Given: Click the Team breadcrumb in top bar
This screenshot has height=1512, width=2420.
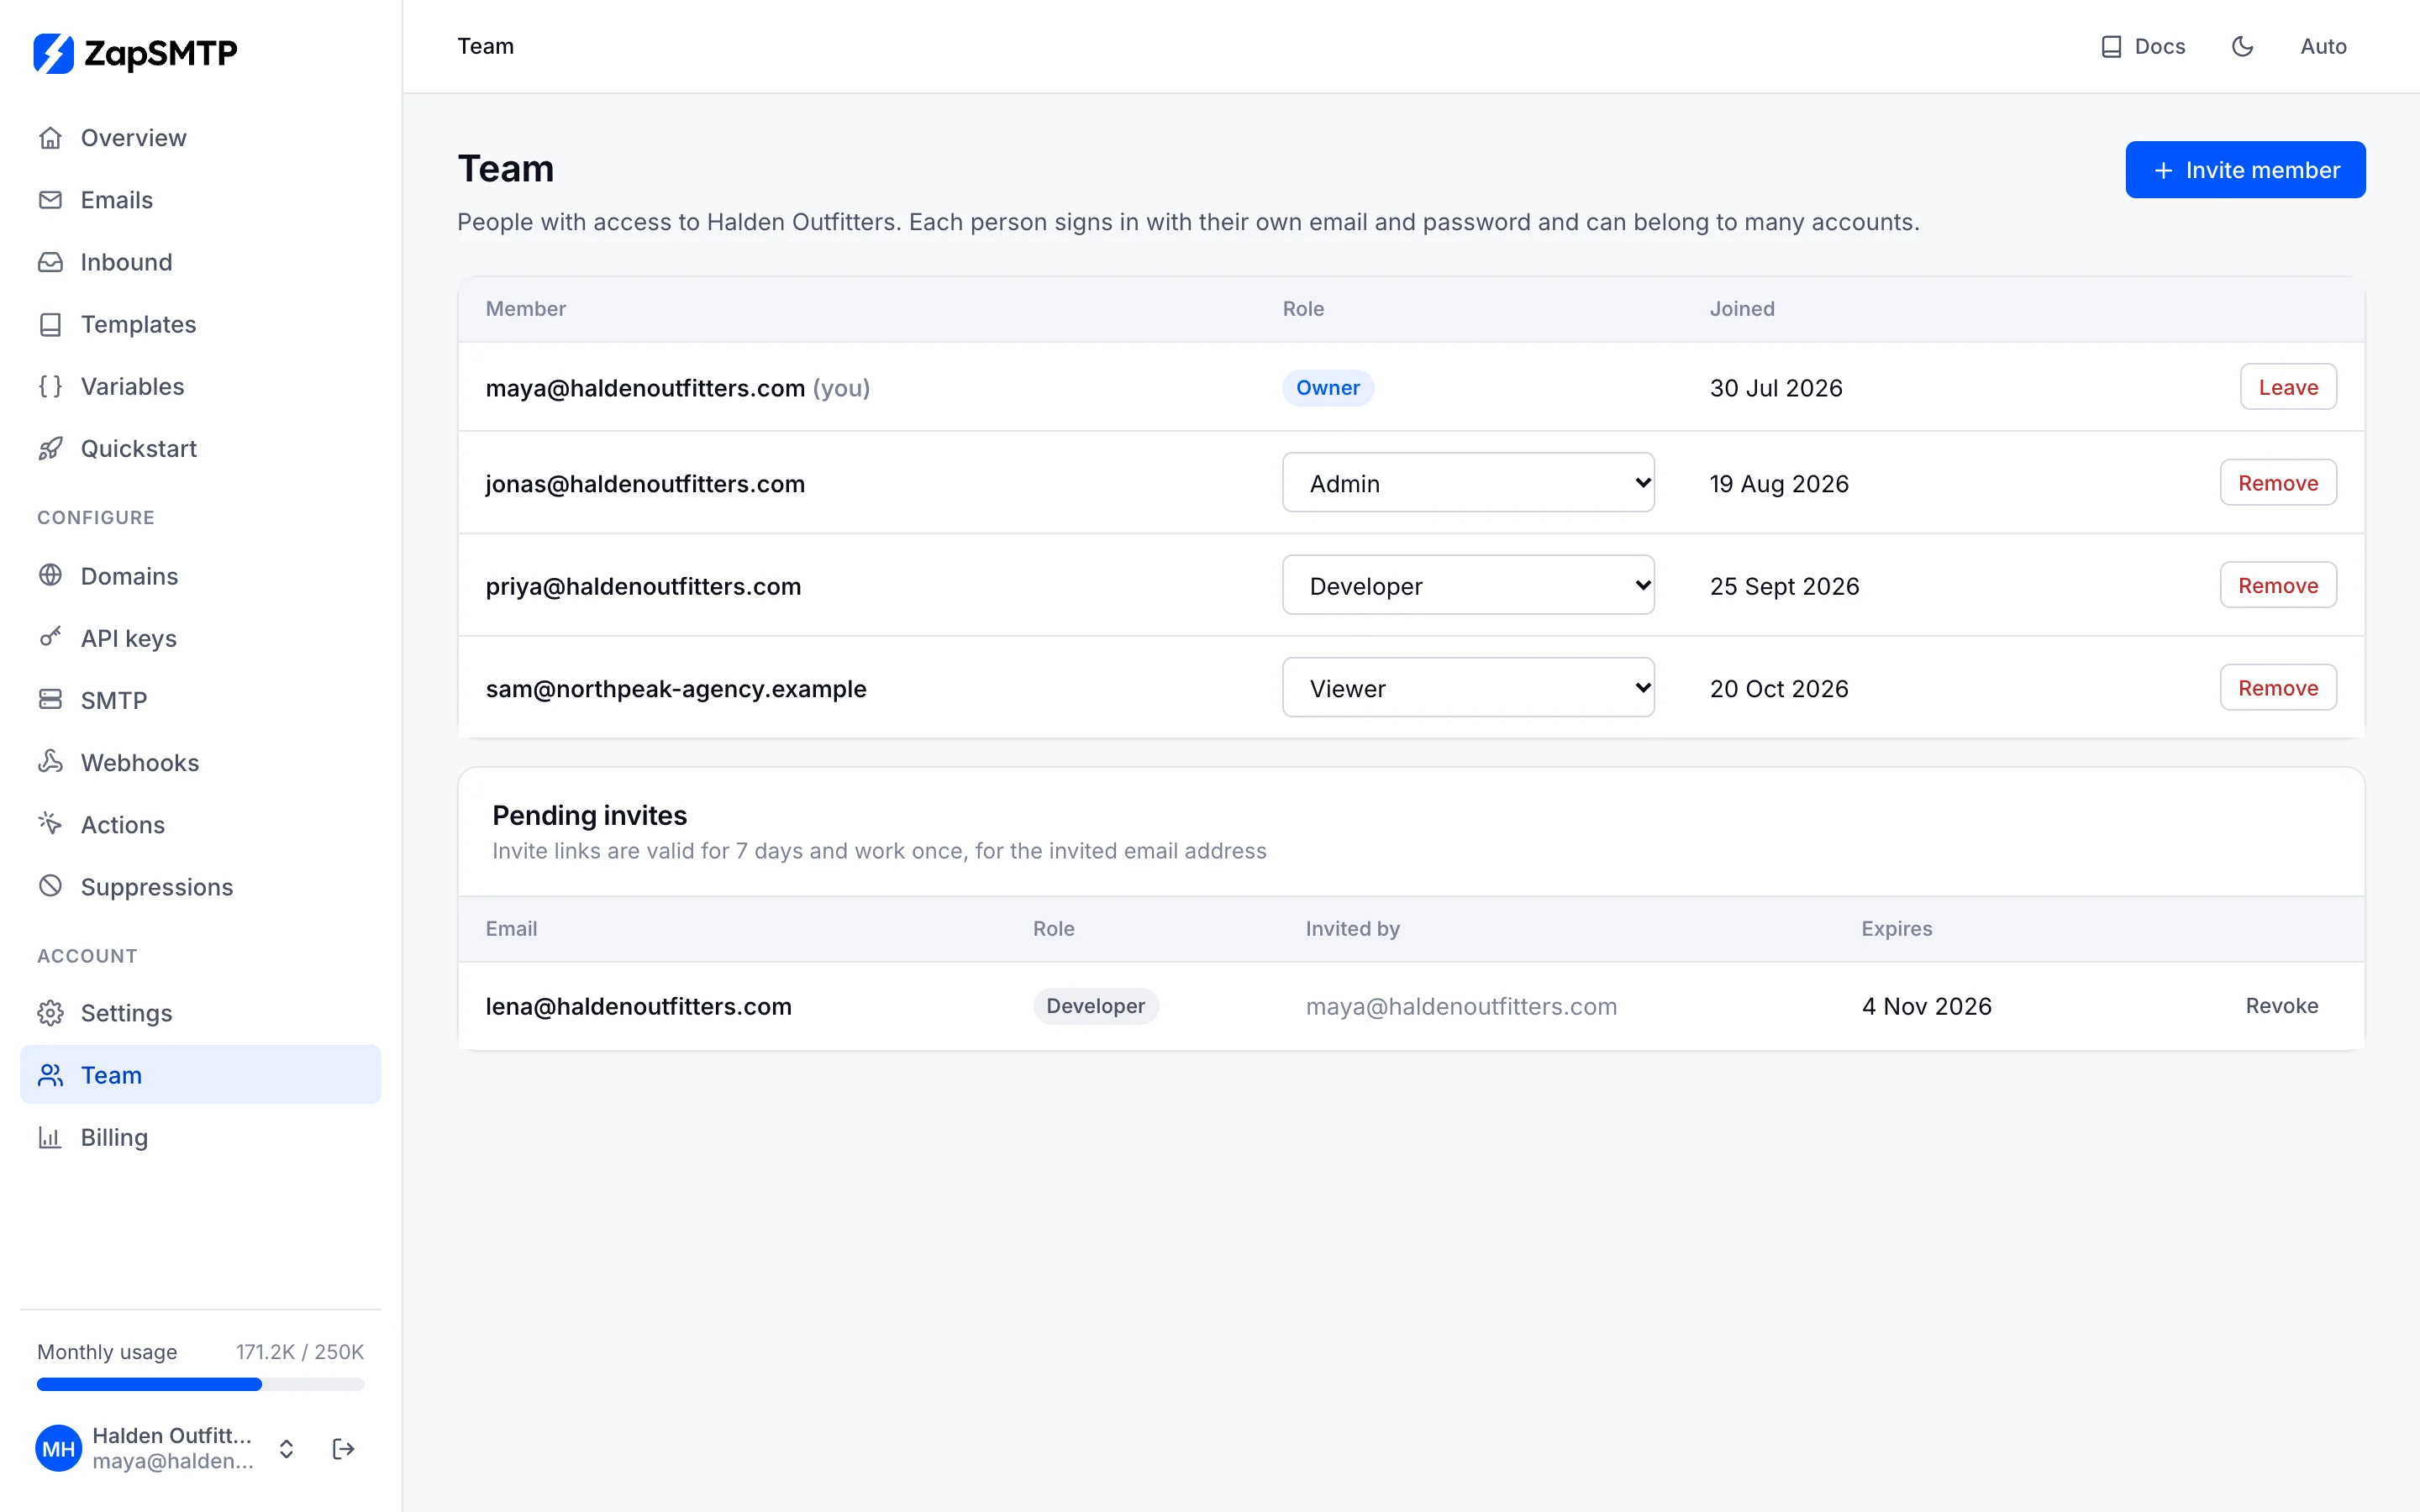Looking at the screenshot, I should (486, 46).
